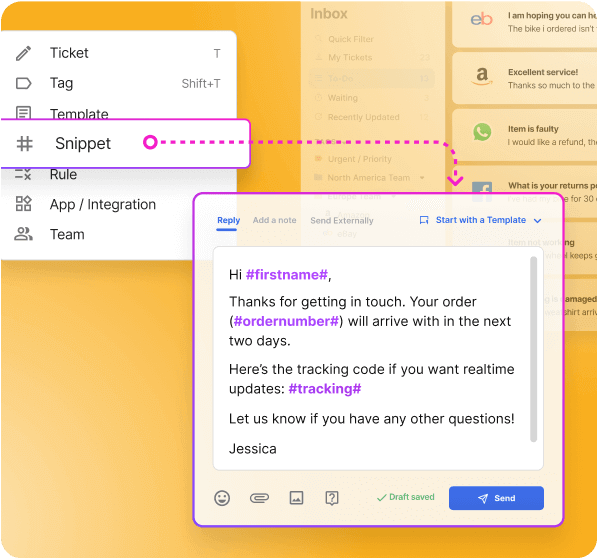The image size is (597, 558).
Task: Click the Team people icon
Action: (x=24, y=234)
